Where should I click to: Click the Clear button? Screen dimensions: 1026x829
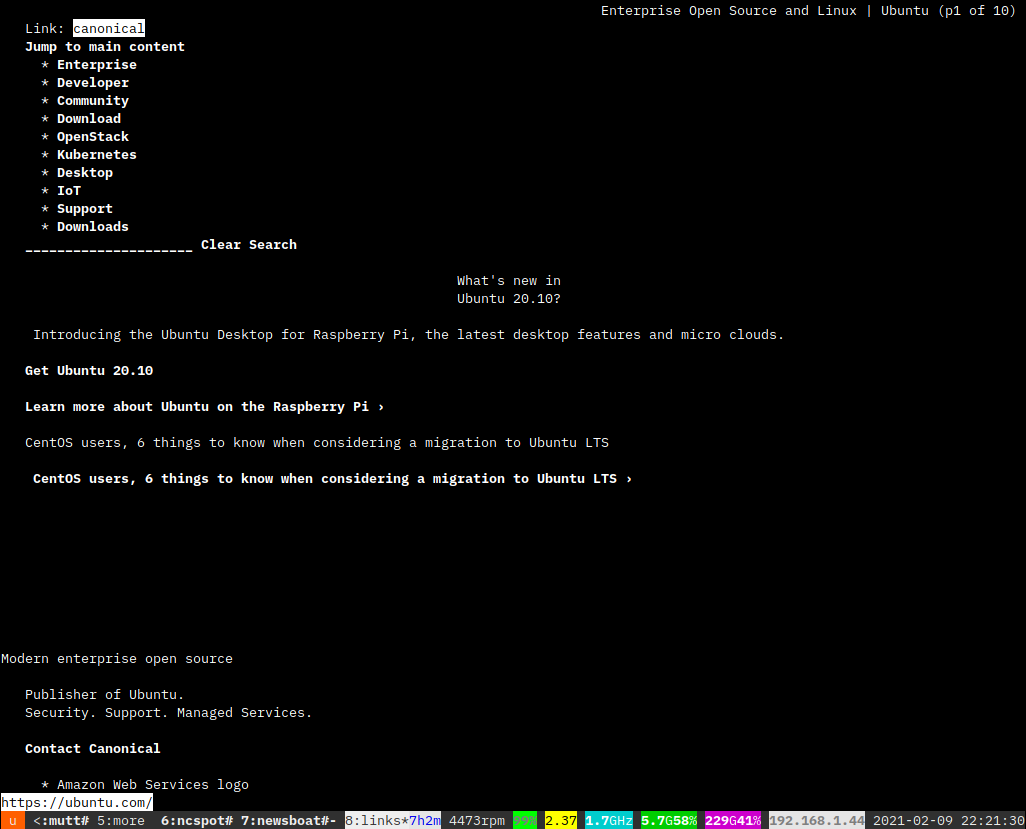tap(221, 245)
